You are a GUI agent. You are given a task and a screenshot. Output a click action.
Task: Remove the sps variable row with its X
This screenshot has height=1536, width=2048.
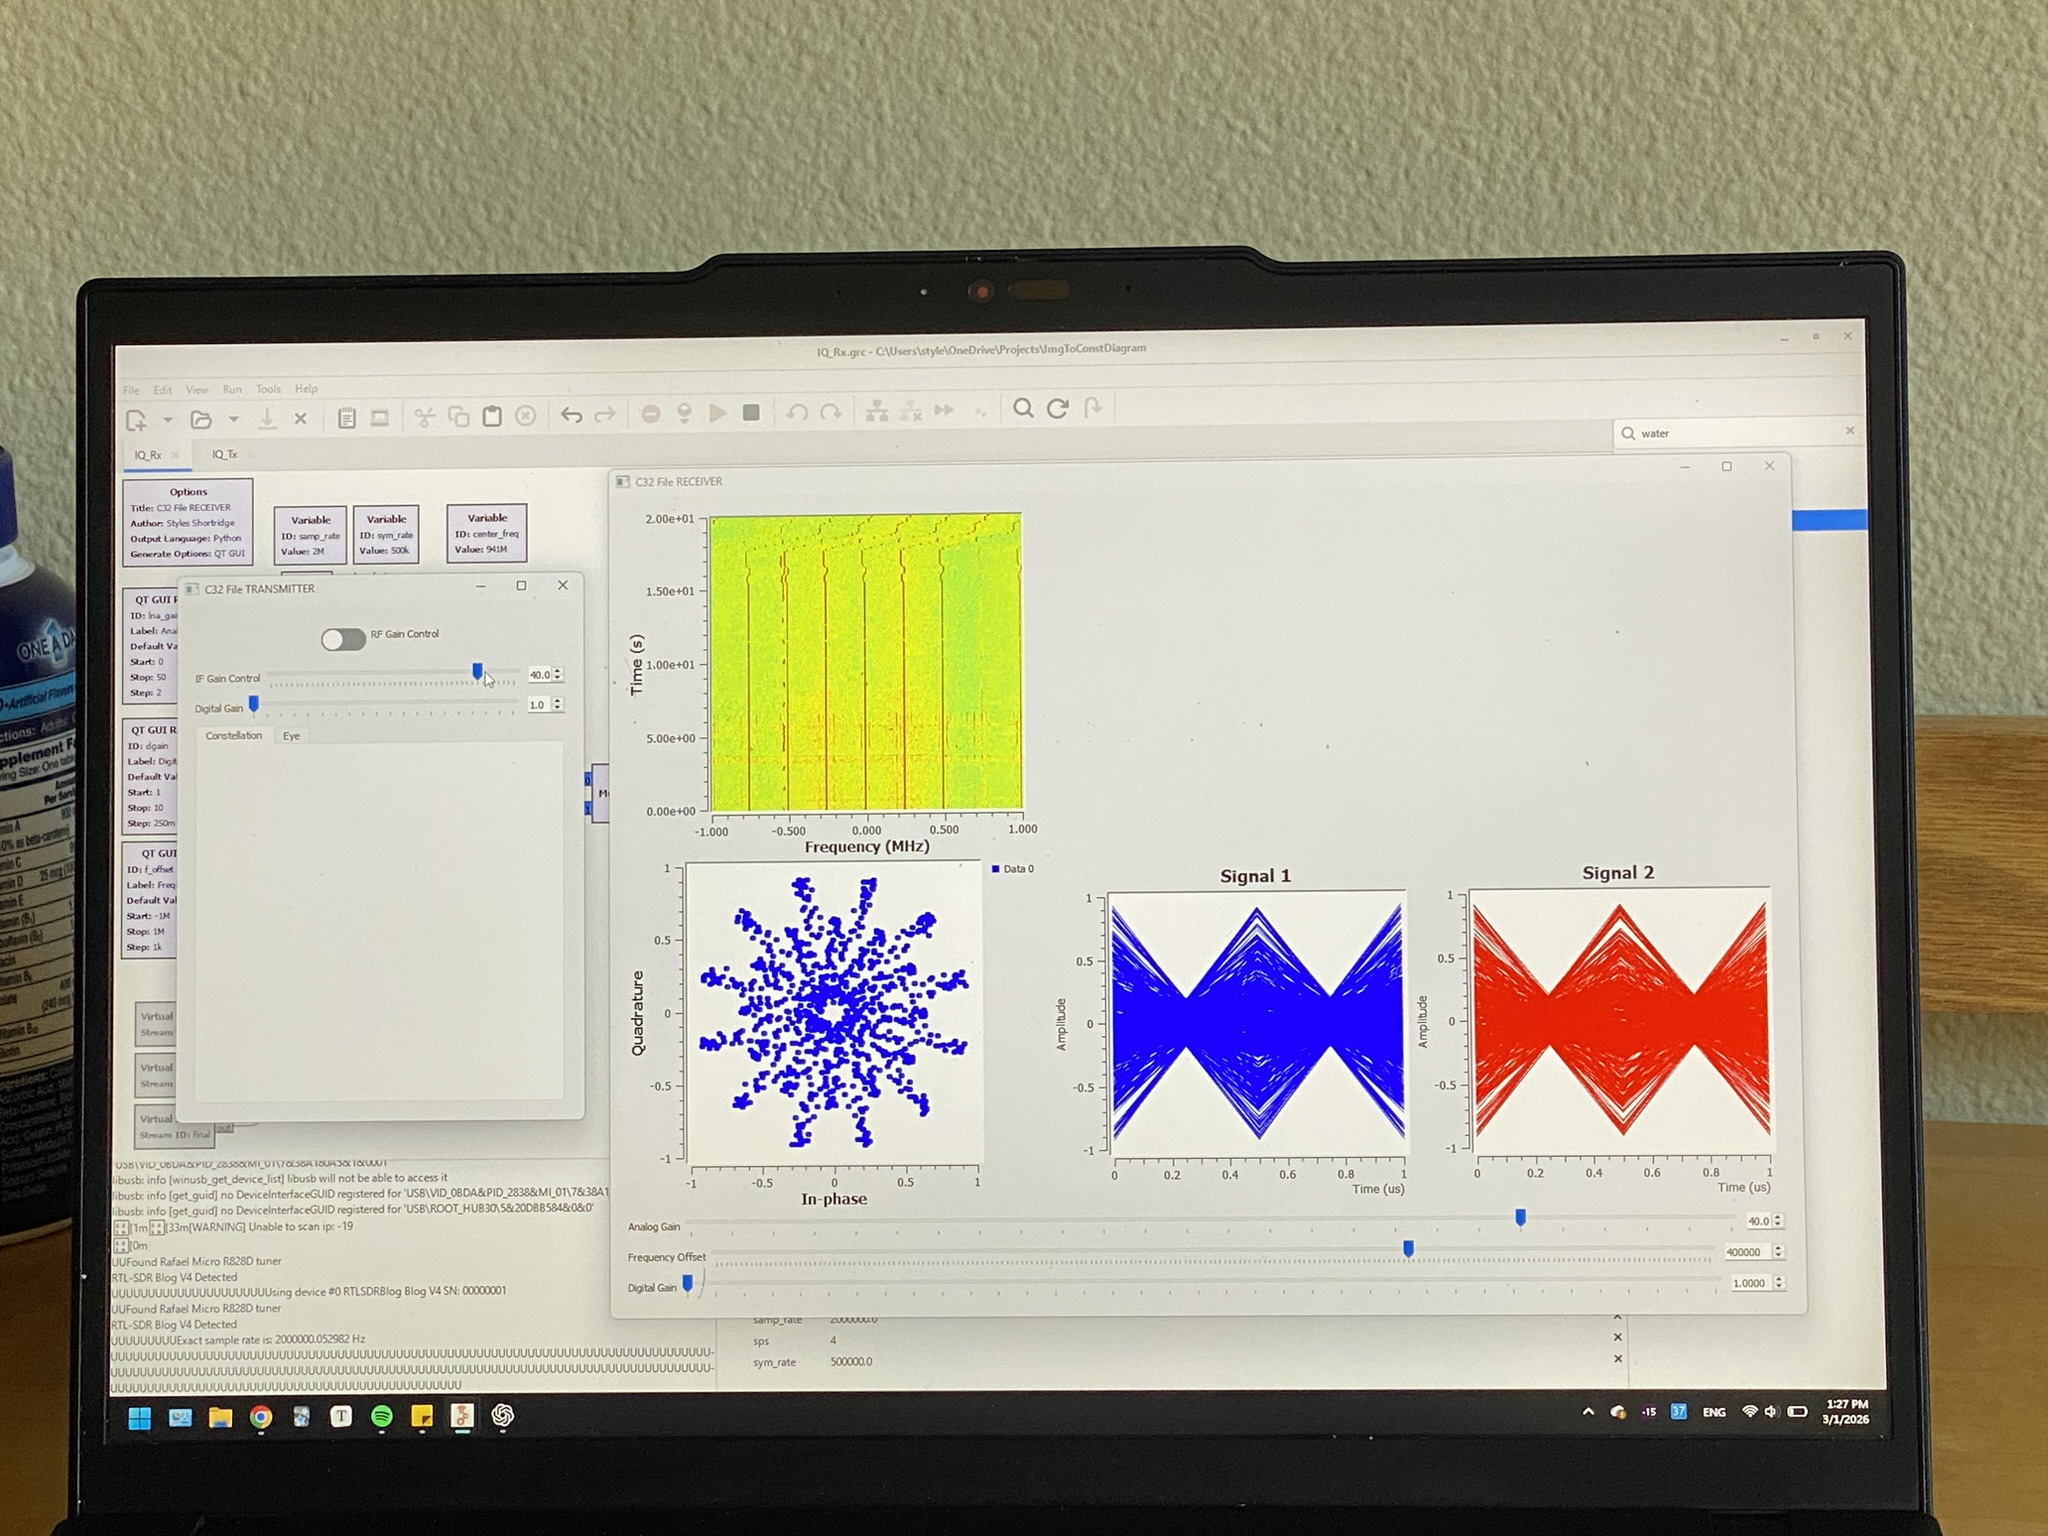click(1618, 1338)
